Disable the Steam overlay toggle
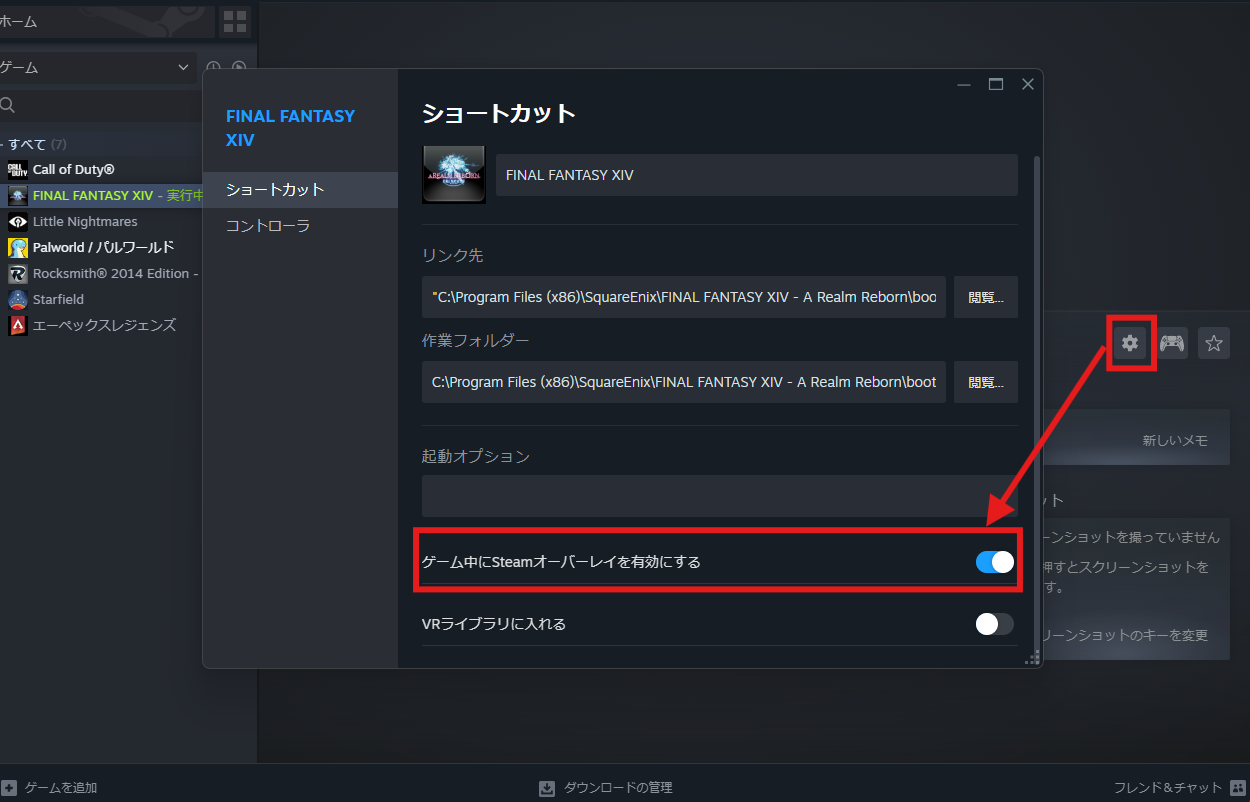The height and width of the screenshot is (802, 1250). (994, 562)
